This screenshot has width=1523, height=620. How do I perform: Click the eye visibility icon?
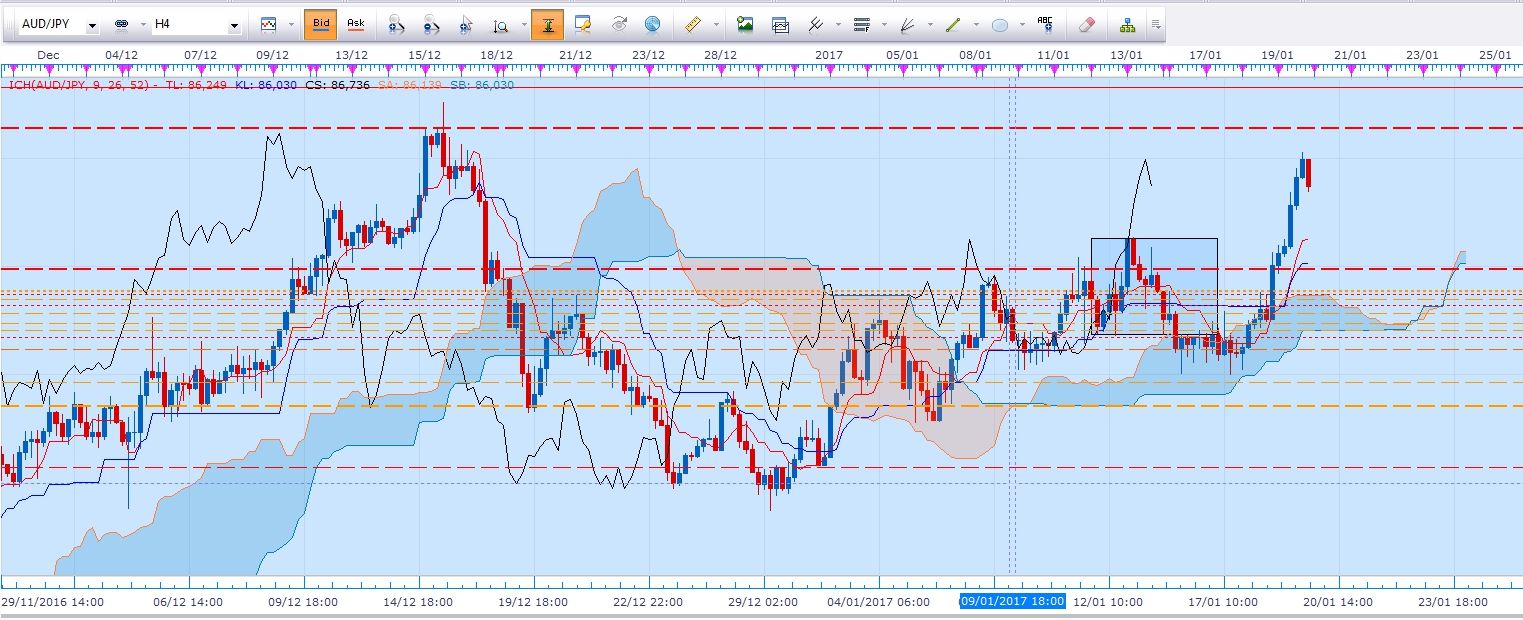pyautogui.click(x=618, y=23)
